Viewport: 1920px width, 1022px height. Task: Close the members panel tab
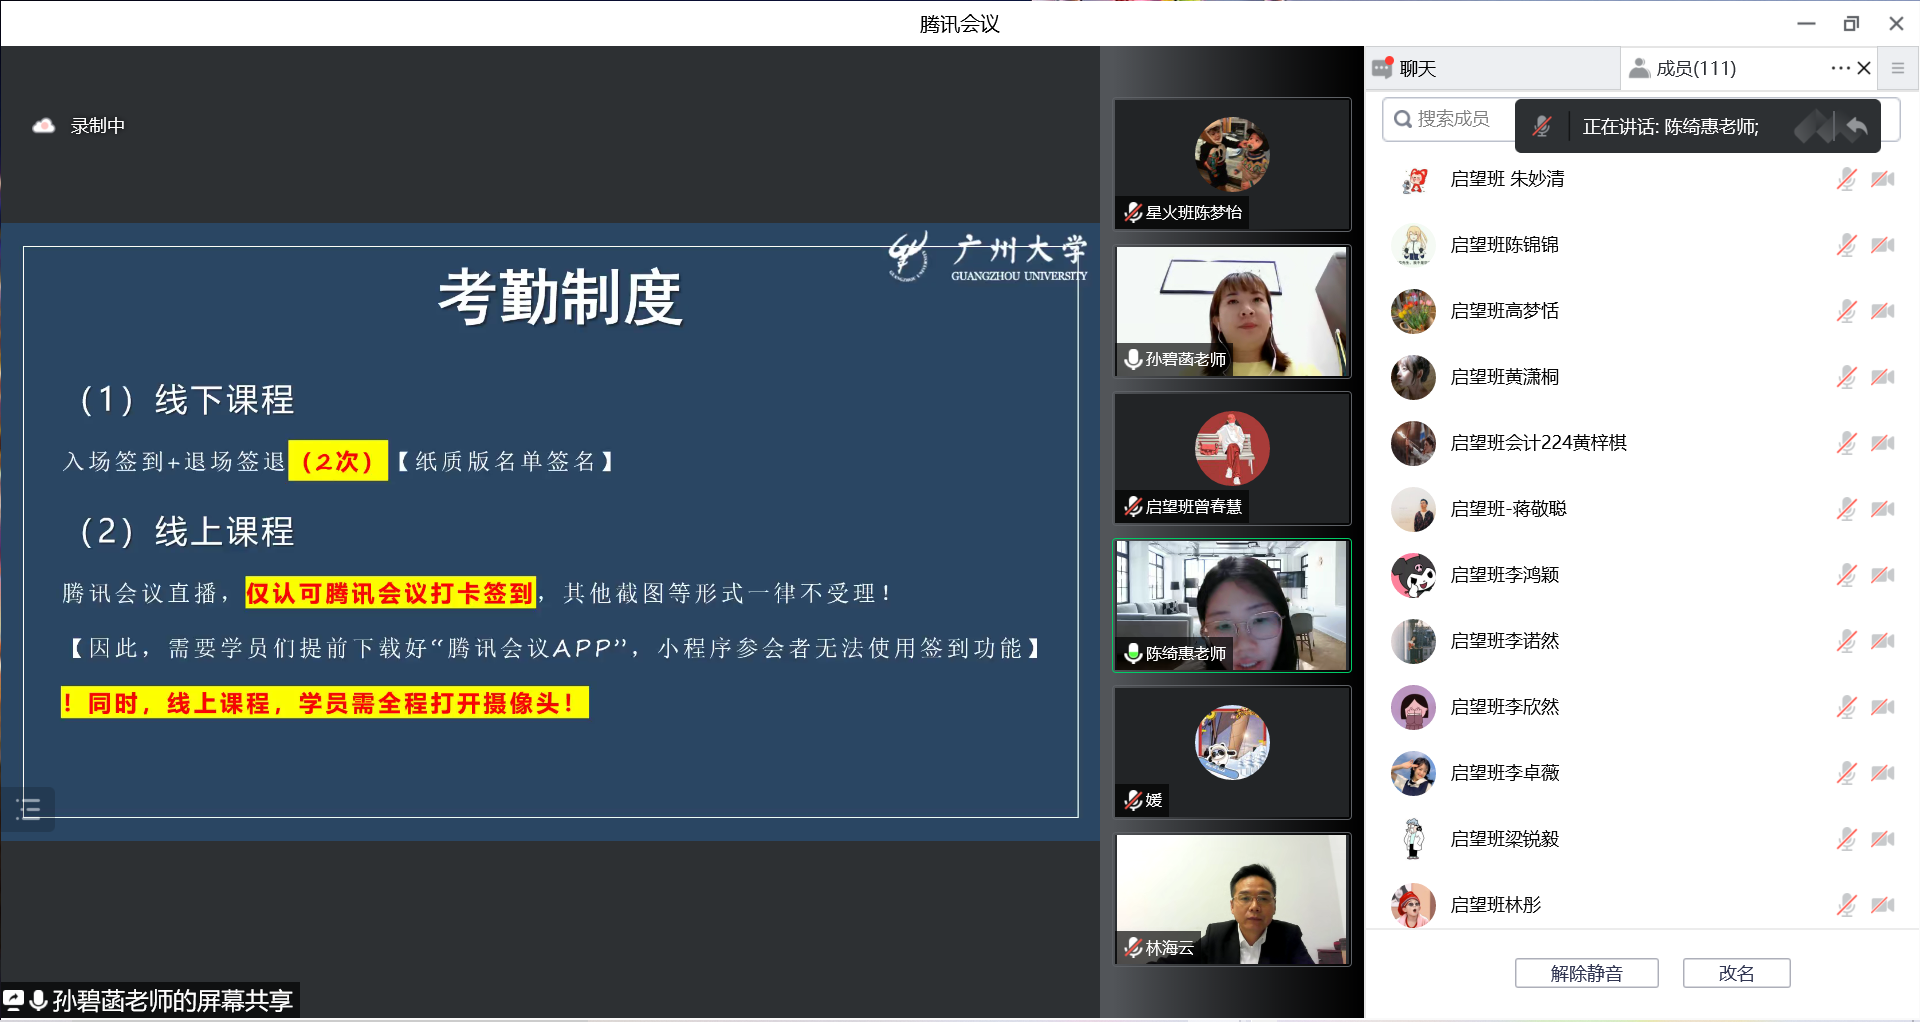click(x=1864, y=68)
